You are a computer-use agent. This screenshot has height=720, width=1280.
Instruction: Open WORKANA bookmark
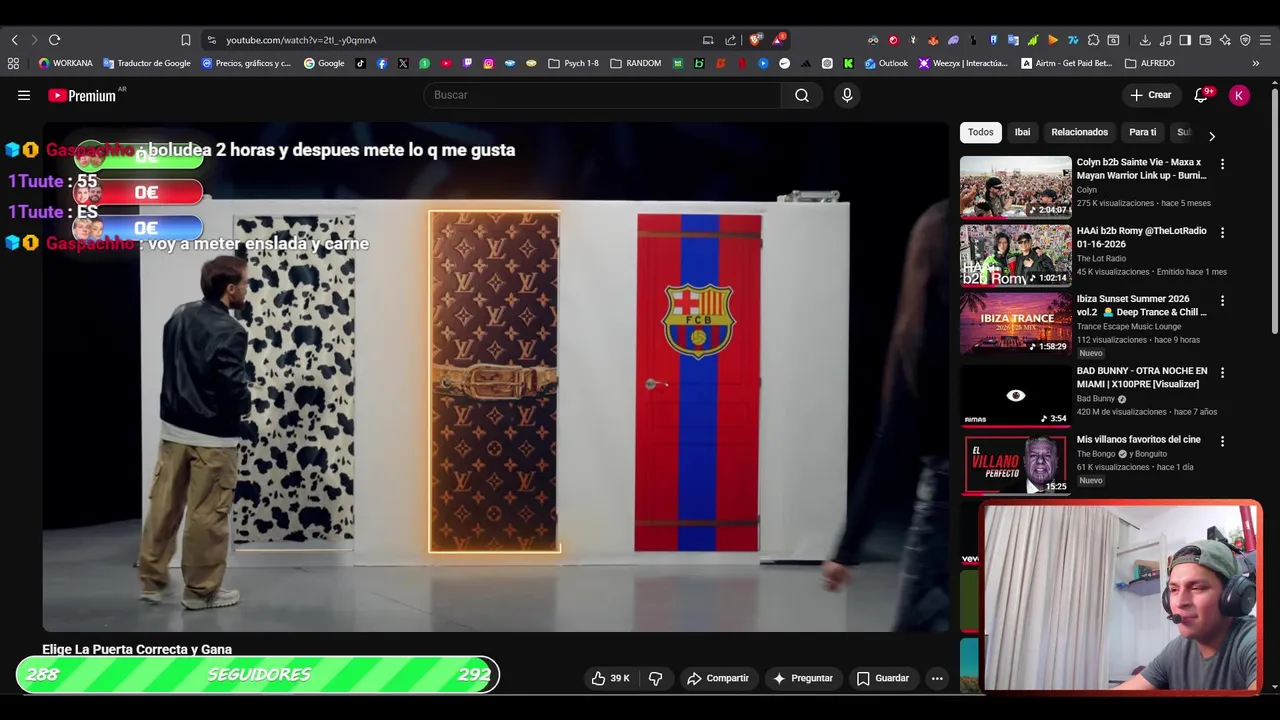point(66,63)
